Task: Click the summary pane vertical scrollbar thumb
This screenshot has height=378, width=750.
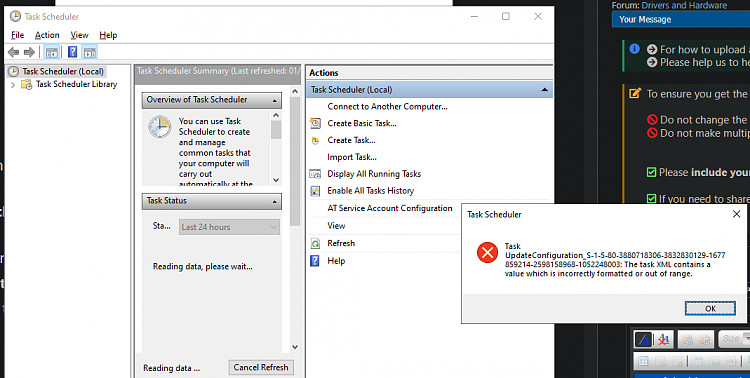Action: click(x=295, y=161)
